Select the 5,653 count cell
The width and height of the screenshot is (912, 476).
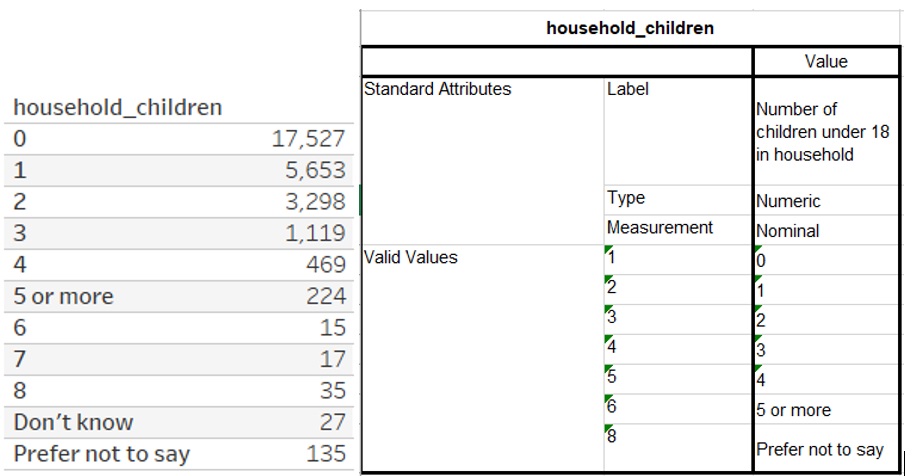coord(315,171)
